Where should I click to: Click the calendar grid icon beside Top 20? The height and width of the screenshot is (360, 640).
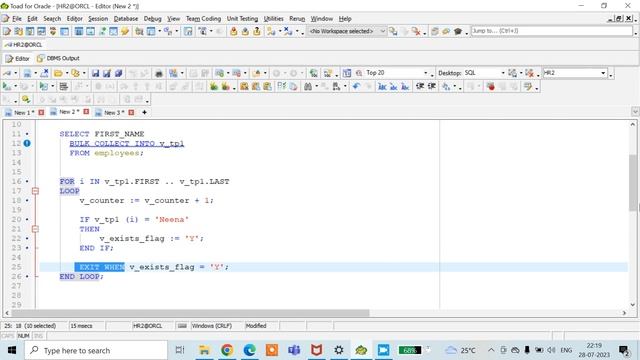pyautogui.click(x=347, y=73)
